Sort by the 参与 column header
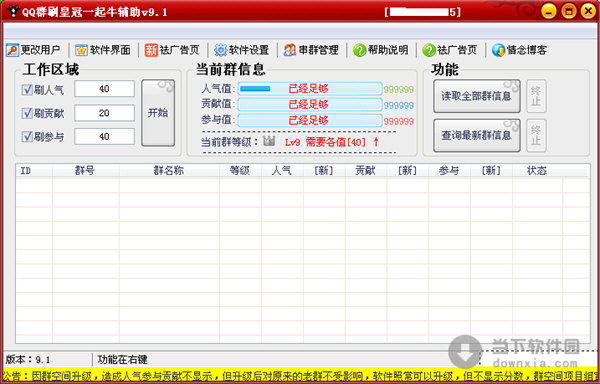The image size is (600, 384). [449, 171]
